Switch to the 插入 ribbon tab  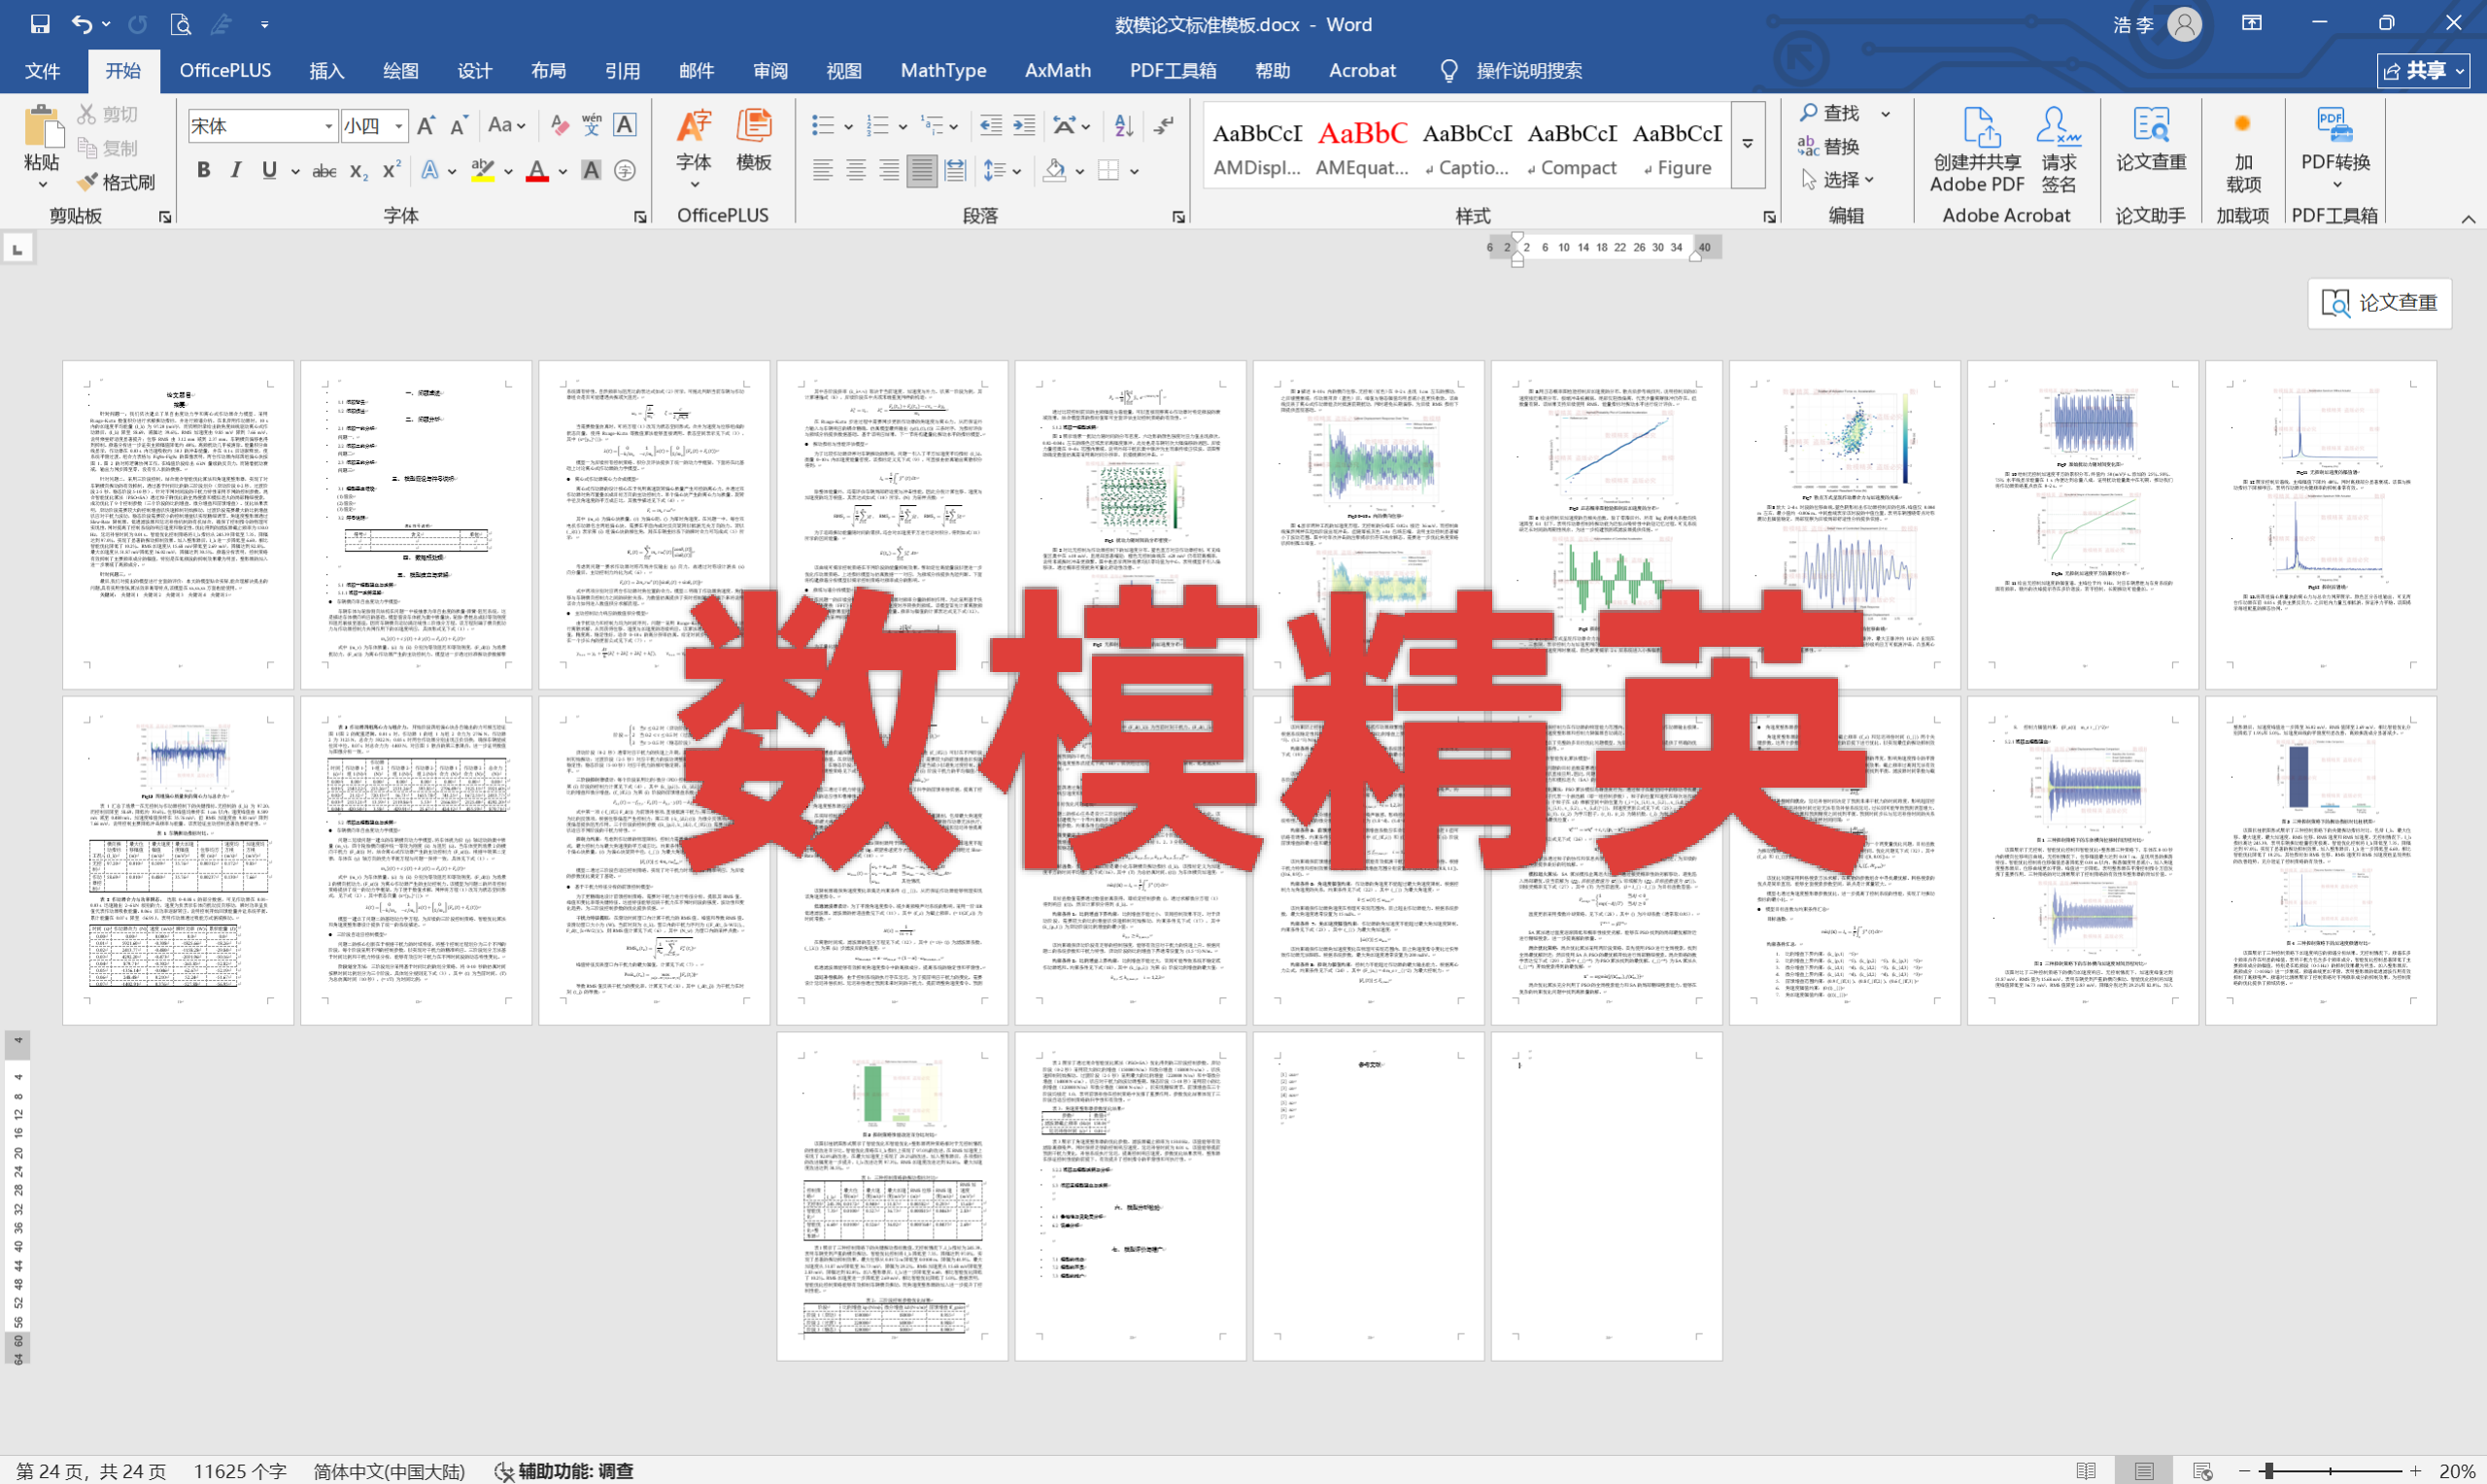[x=326, y=71]
